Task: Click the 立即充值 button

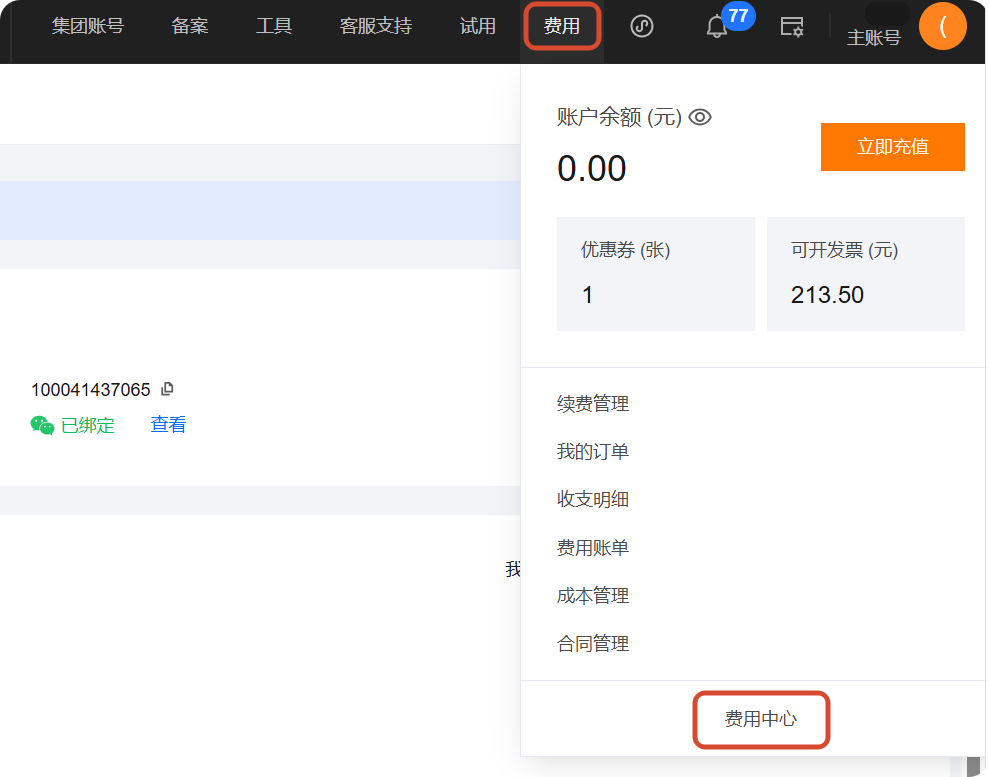Action: coord(892,147)
